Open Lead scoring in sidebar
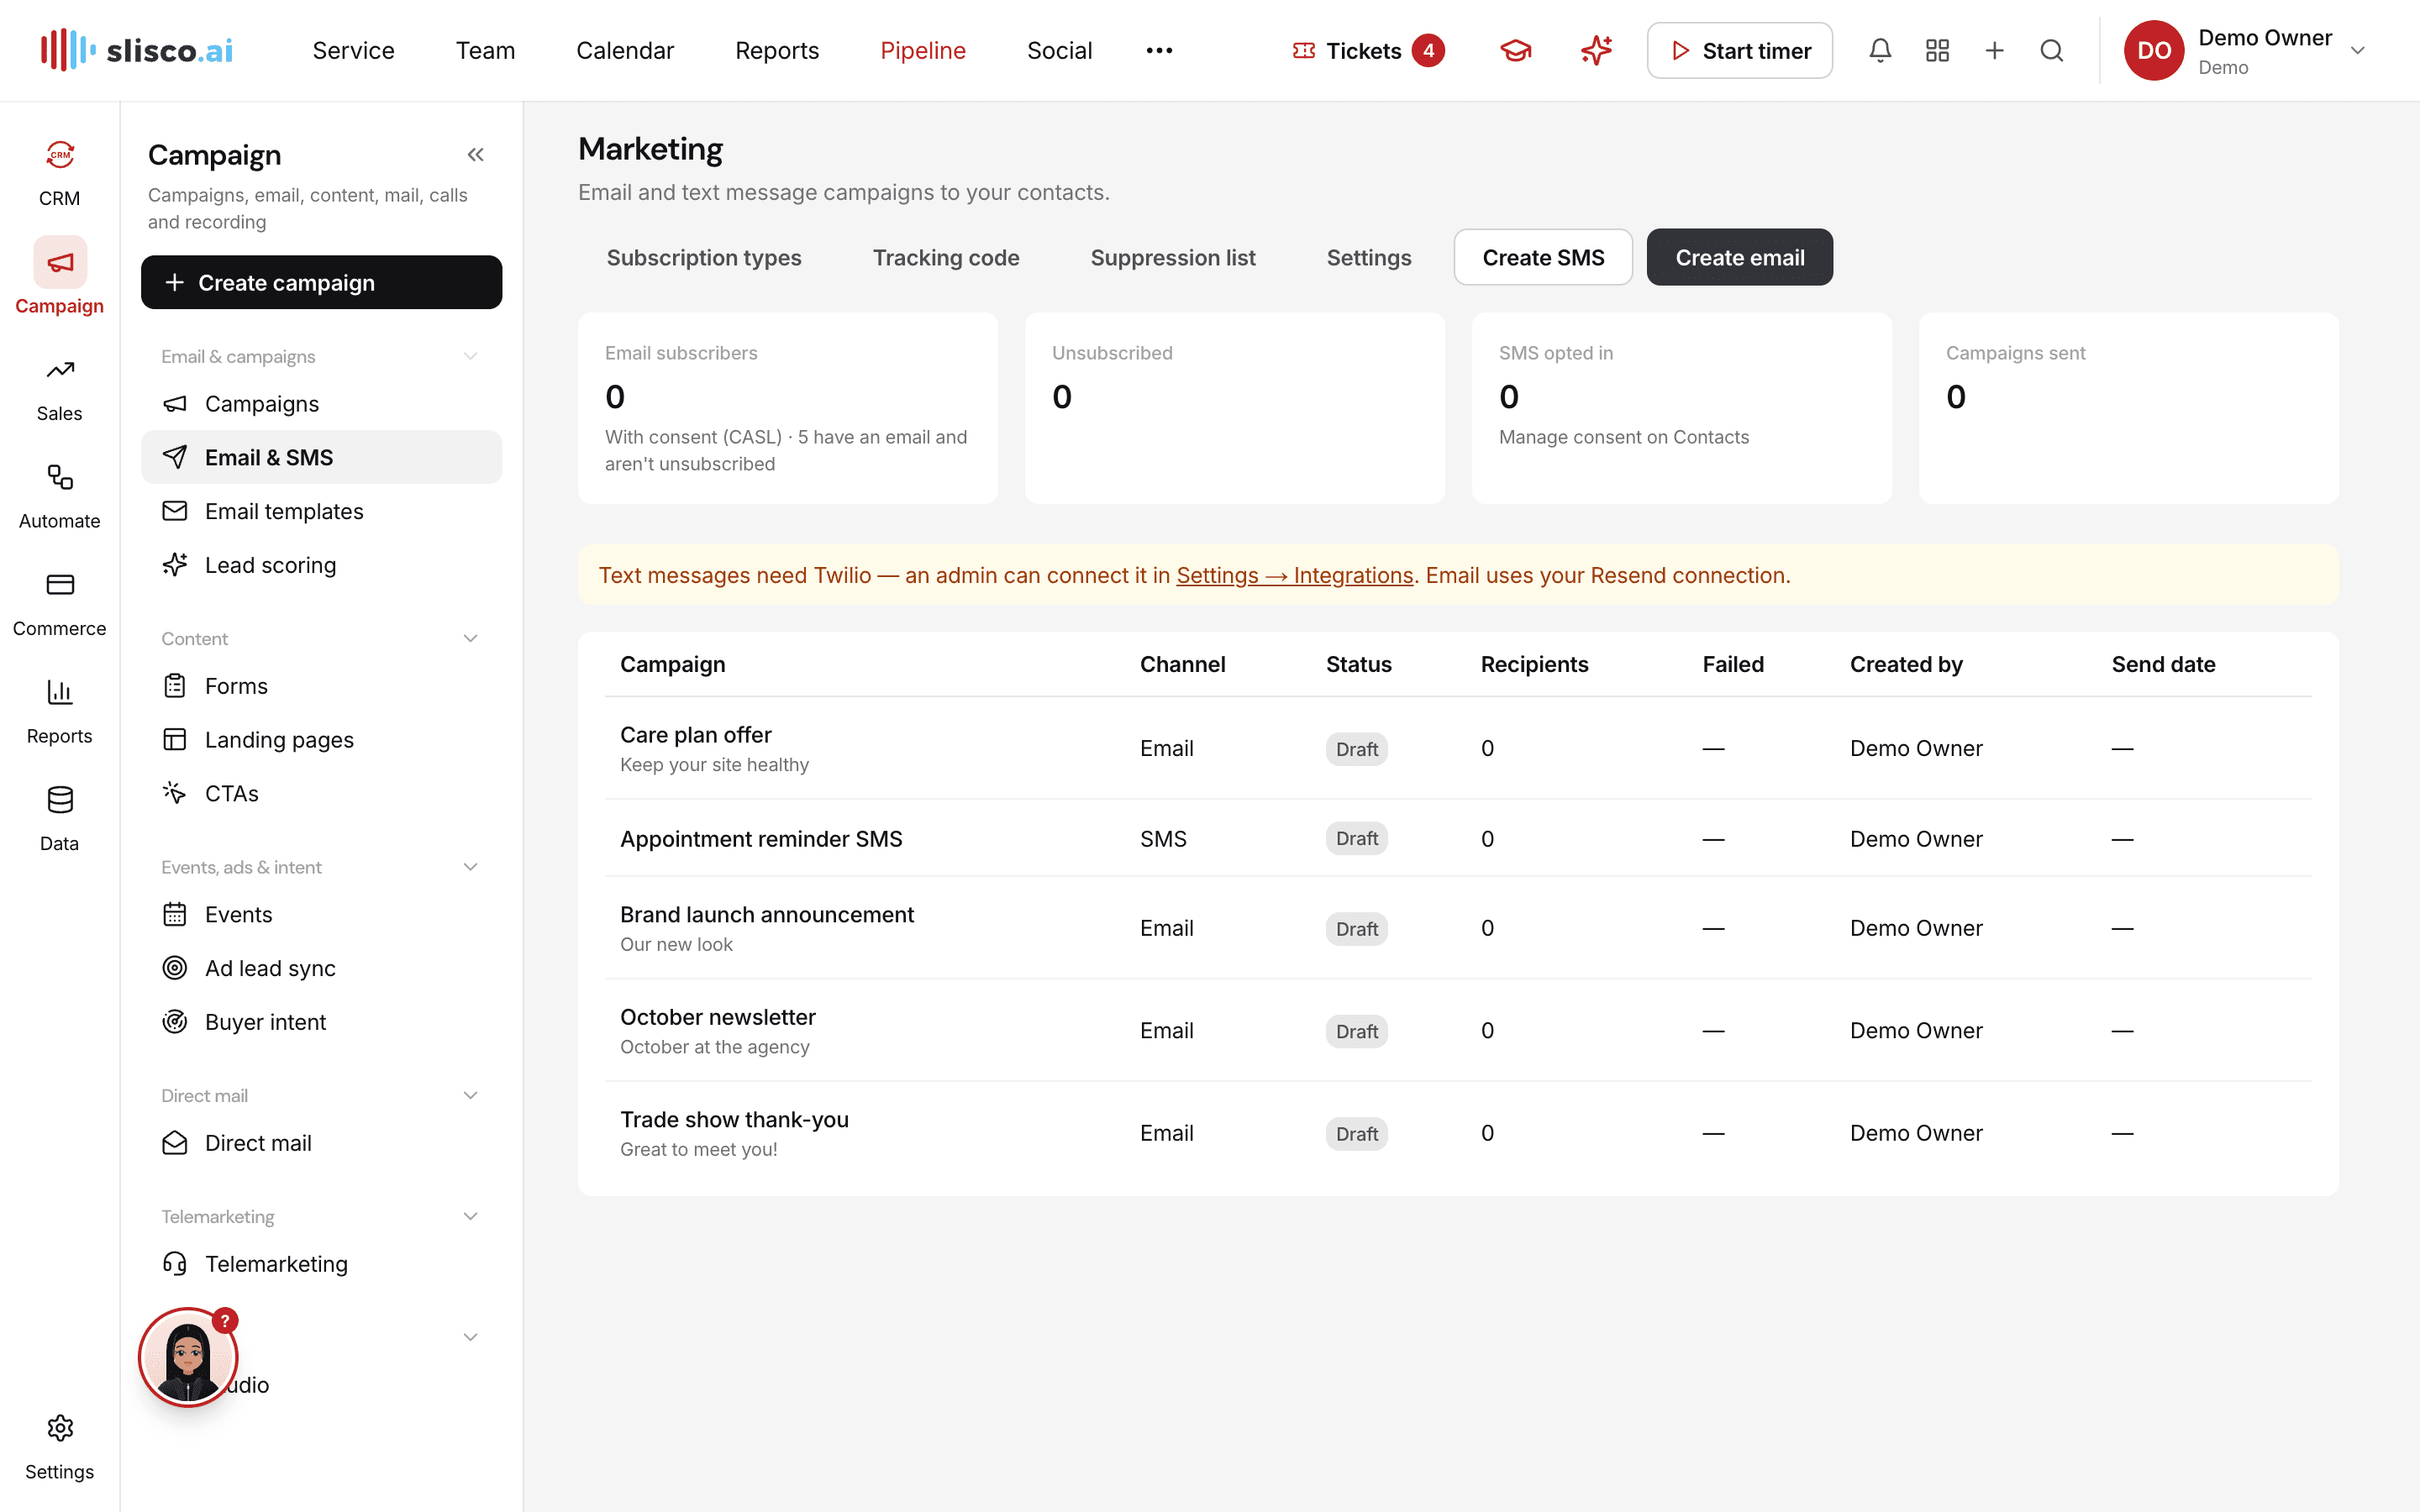This screenshot has height=1512, width=2420. [x=321, y=565]
